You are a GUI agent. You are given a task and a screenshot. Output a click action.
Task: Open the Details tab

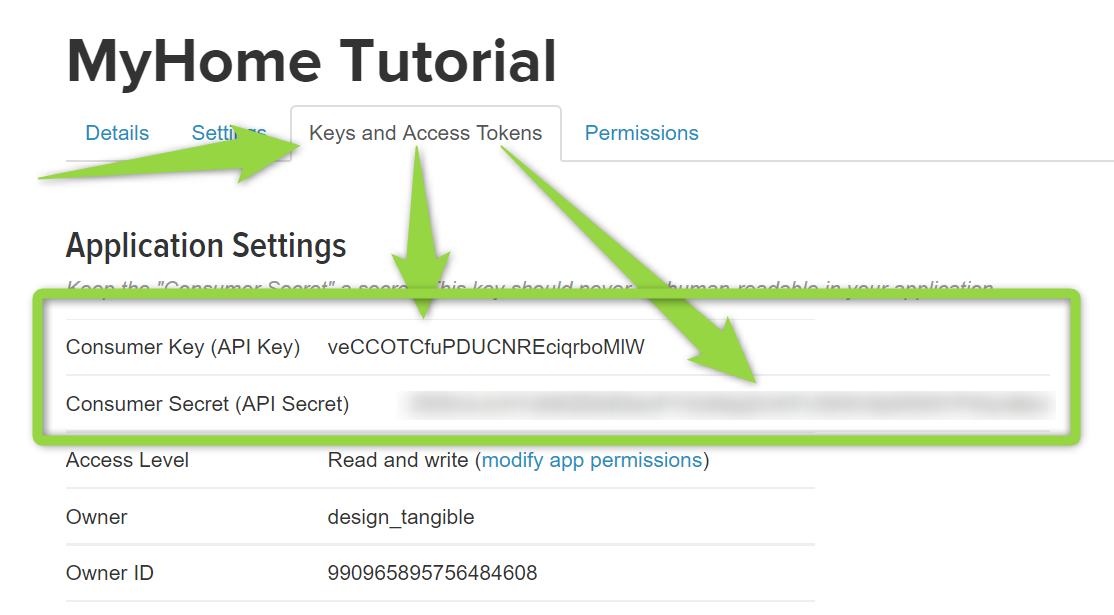tap(117, 133)
